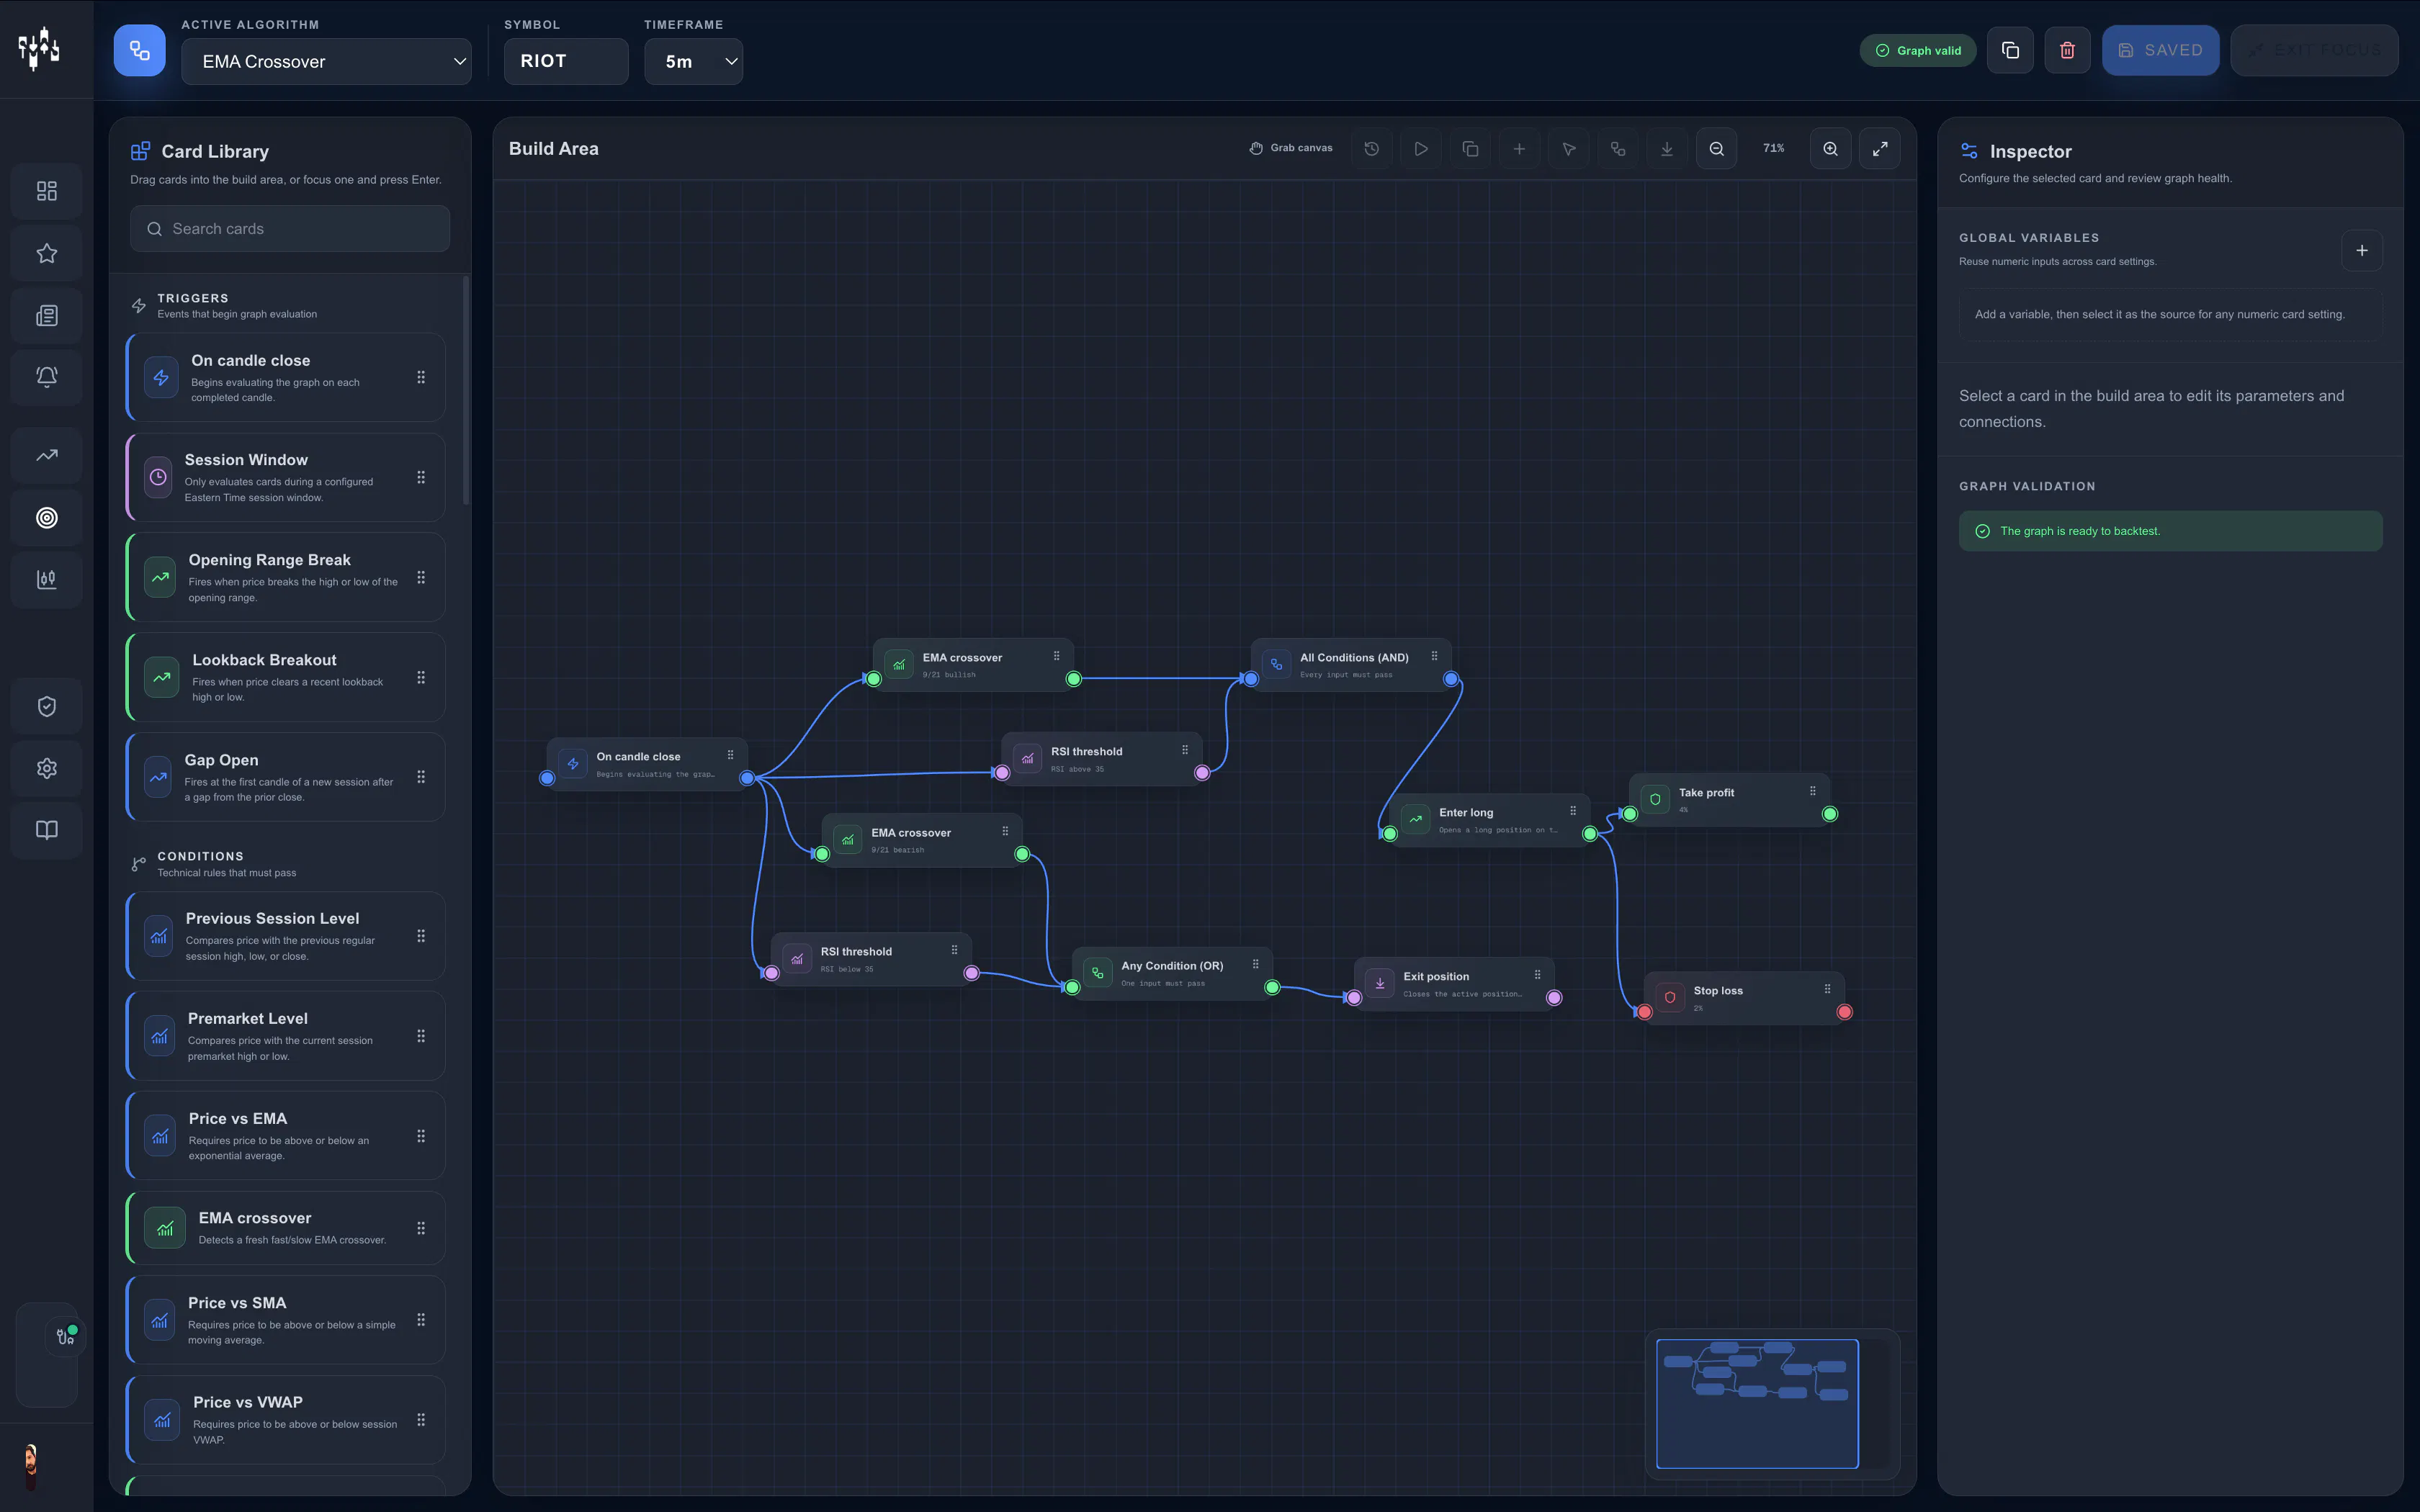This screenshot has height=1512, width=2420.
Task: Open the book icon in sidebar
Action: (x=47, y=830)
